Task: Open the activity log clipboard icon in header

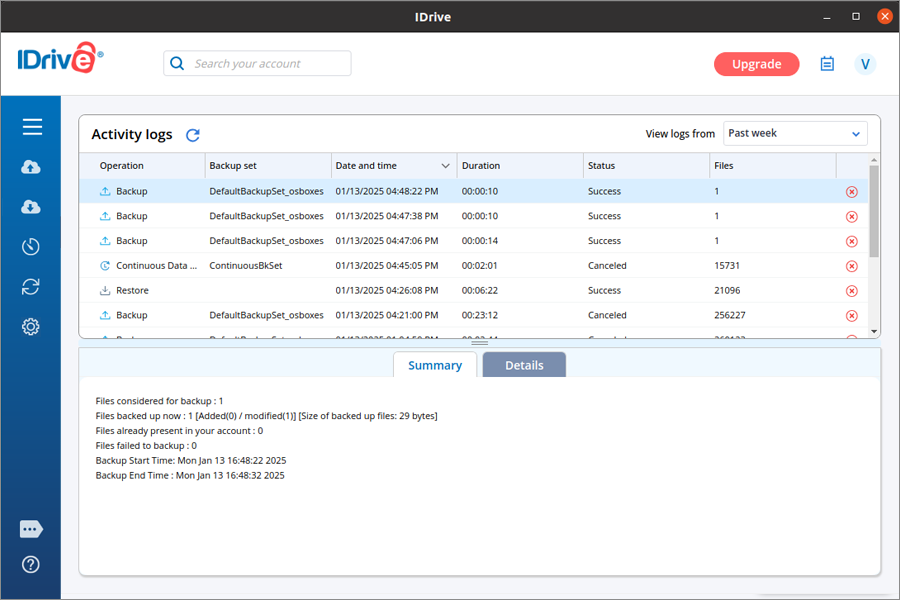Action: tap(827, 64)
